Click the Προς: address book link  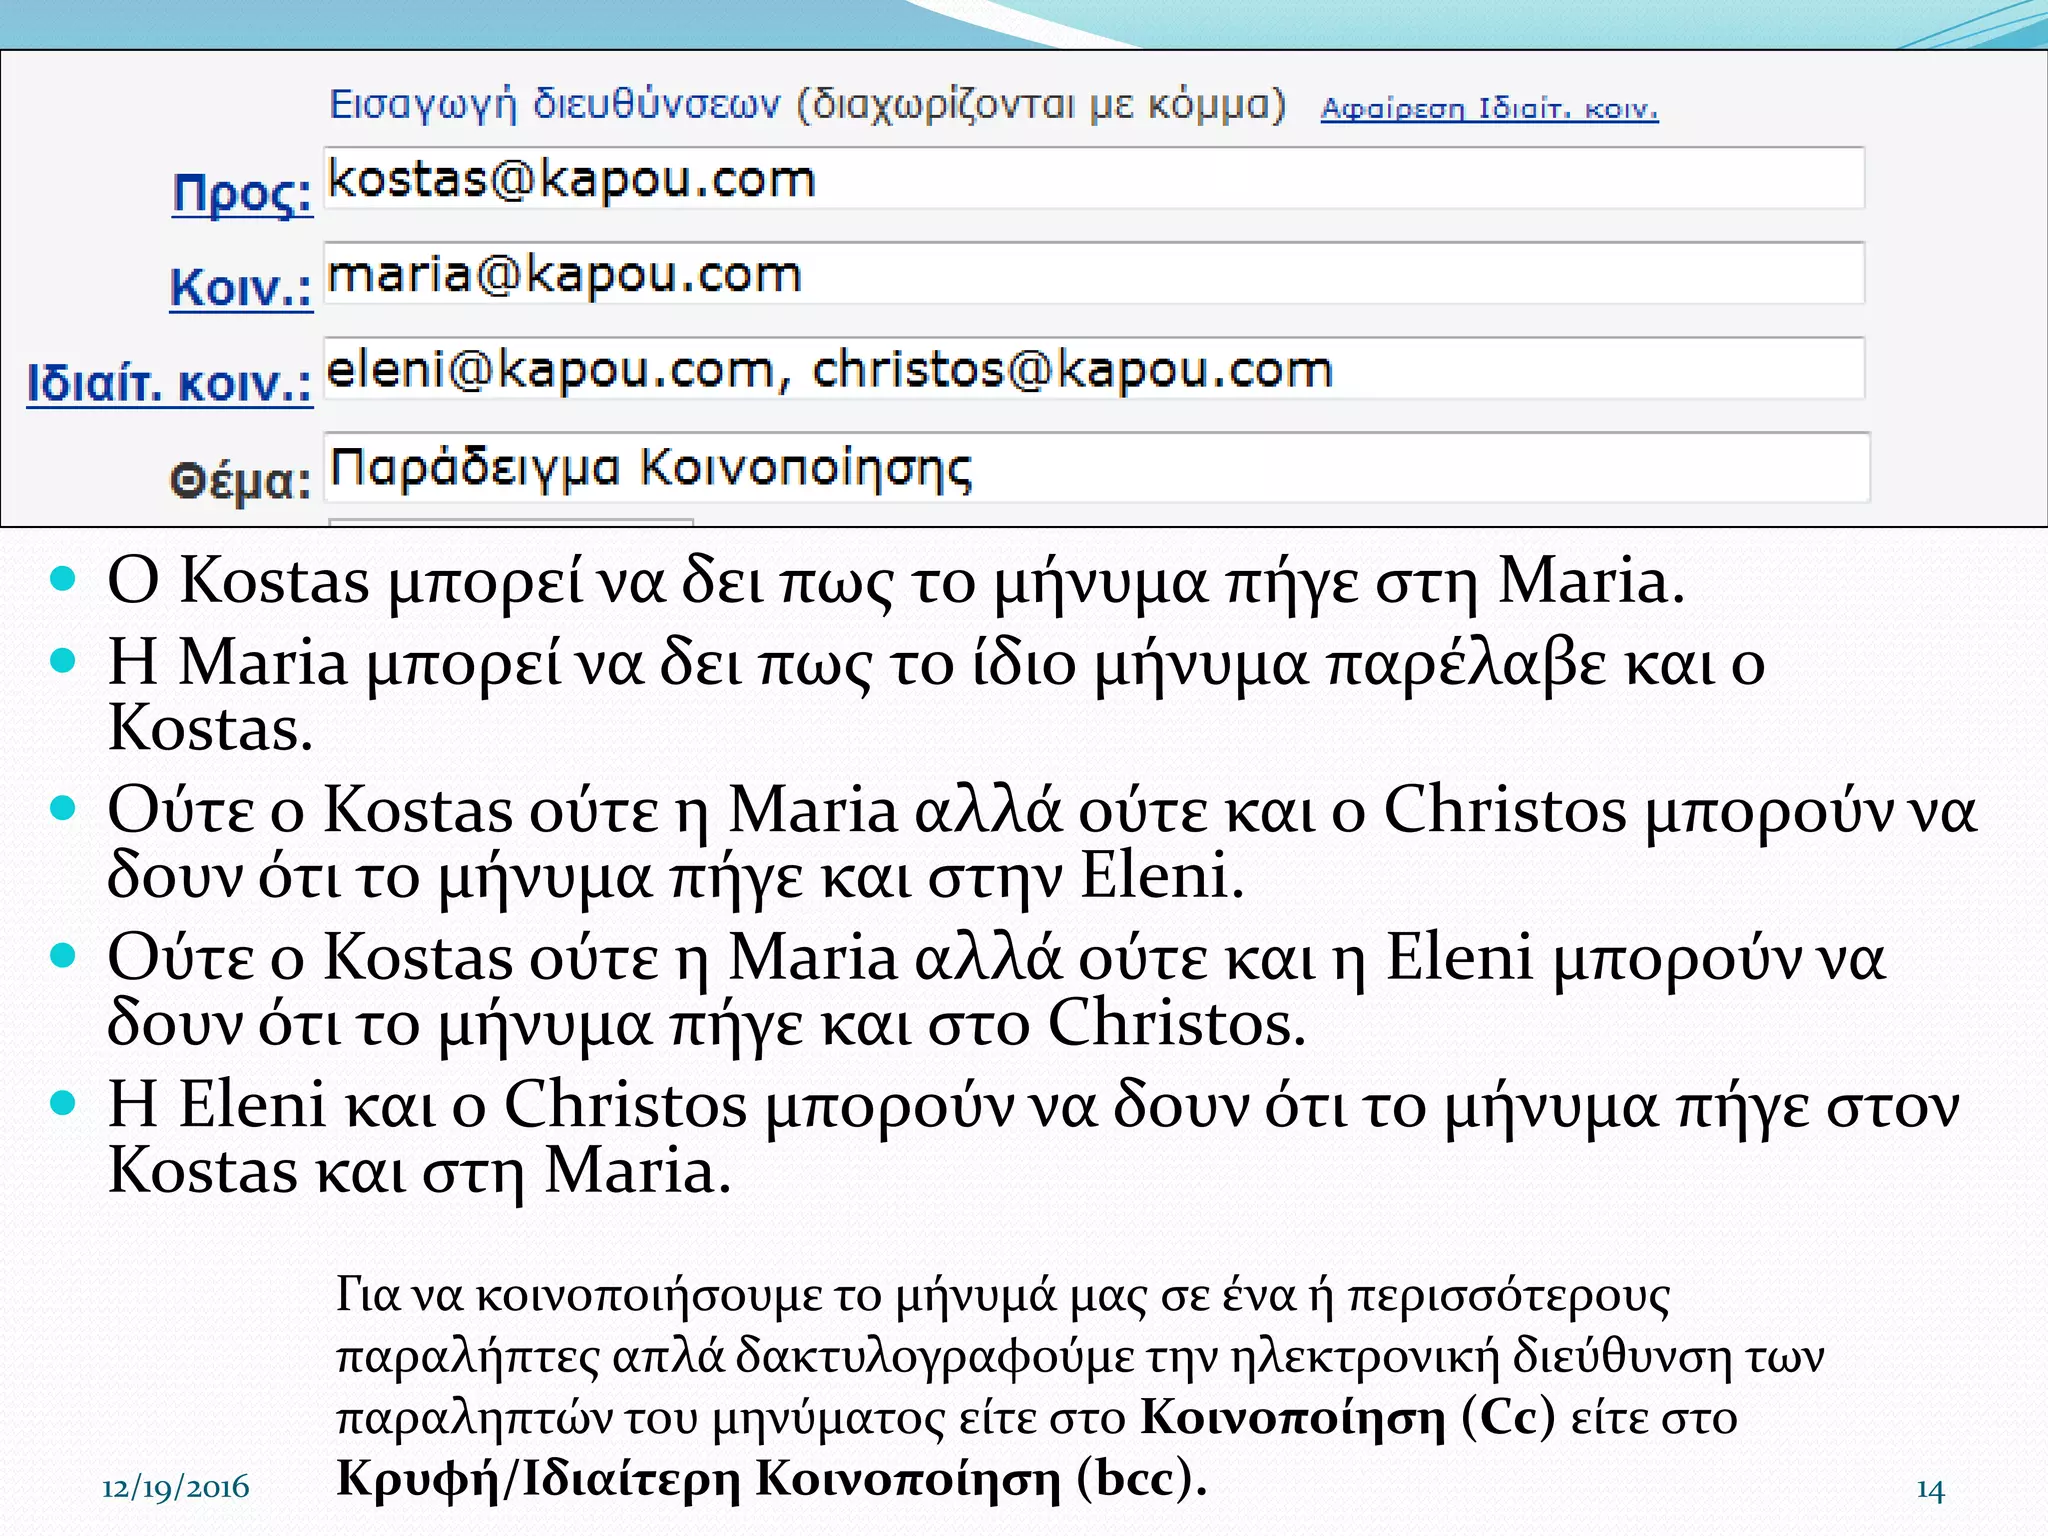[x=242, y=193]
